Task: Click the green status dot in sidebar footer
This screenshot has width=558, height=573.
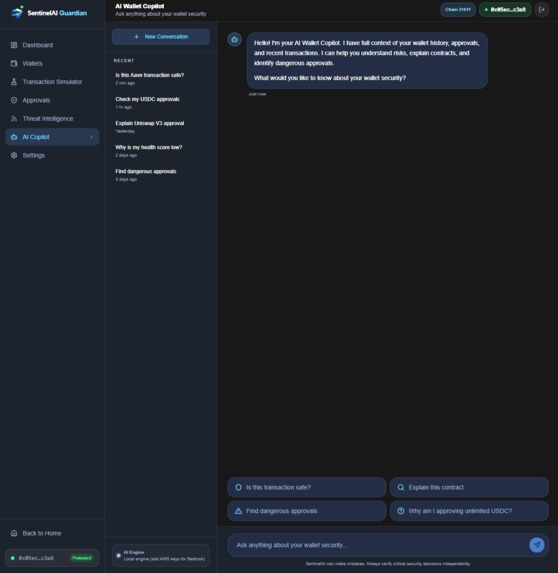Action: click(12, 558)
